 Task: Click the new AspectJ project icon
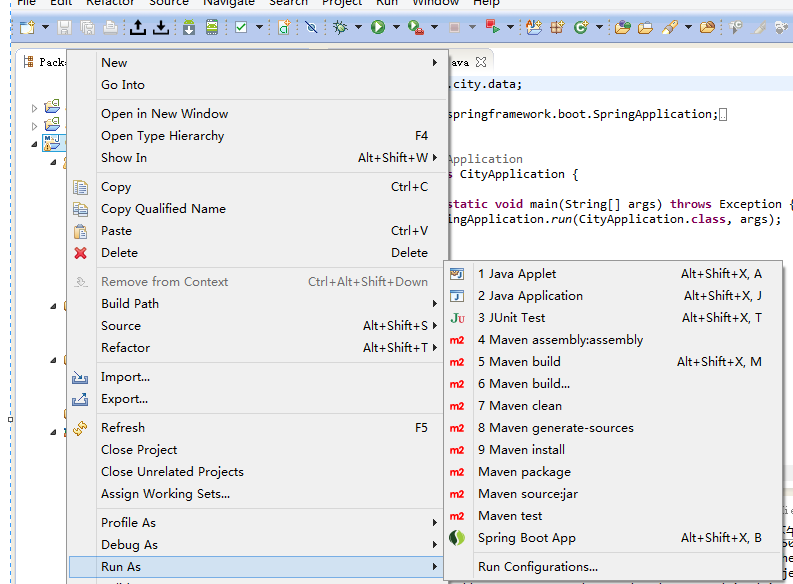(x=534, y=27)
